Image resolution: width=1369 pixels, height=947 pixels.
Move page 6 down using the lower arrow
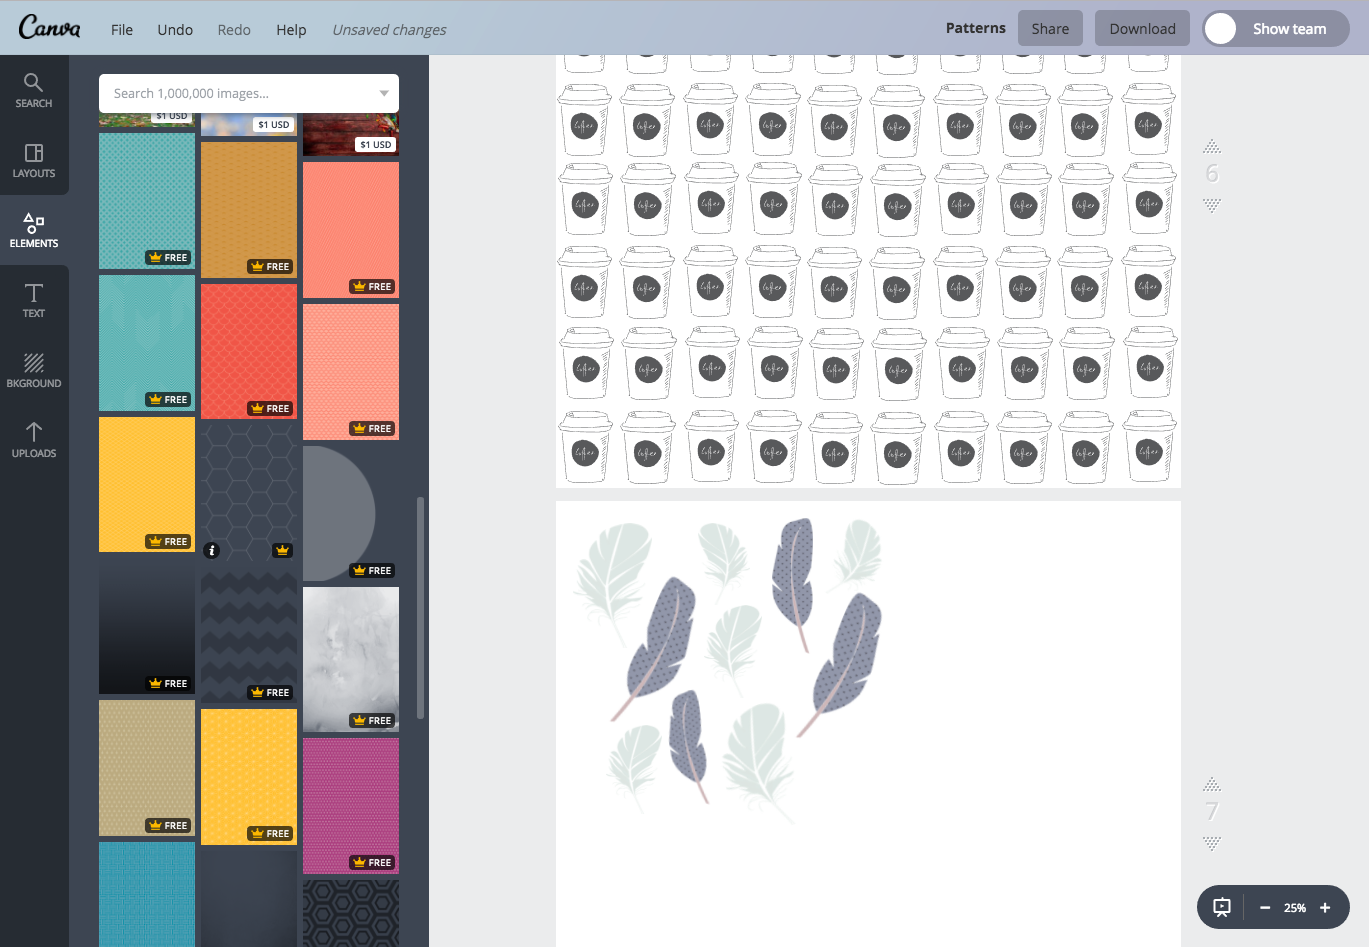click(1211, 206)
